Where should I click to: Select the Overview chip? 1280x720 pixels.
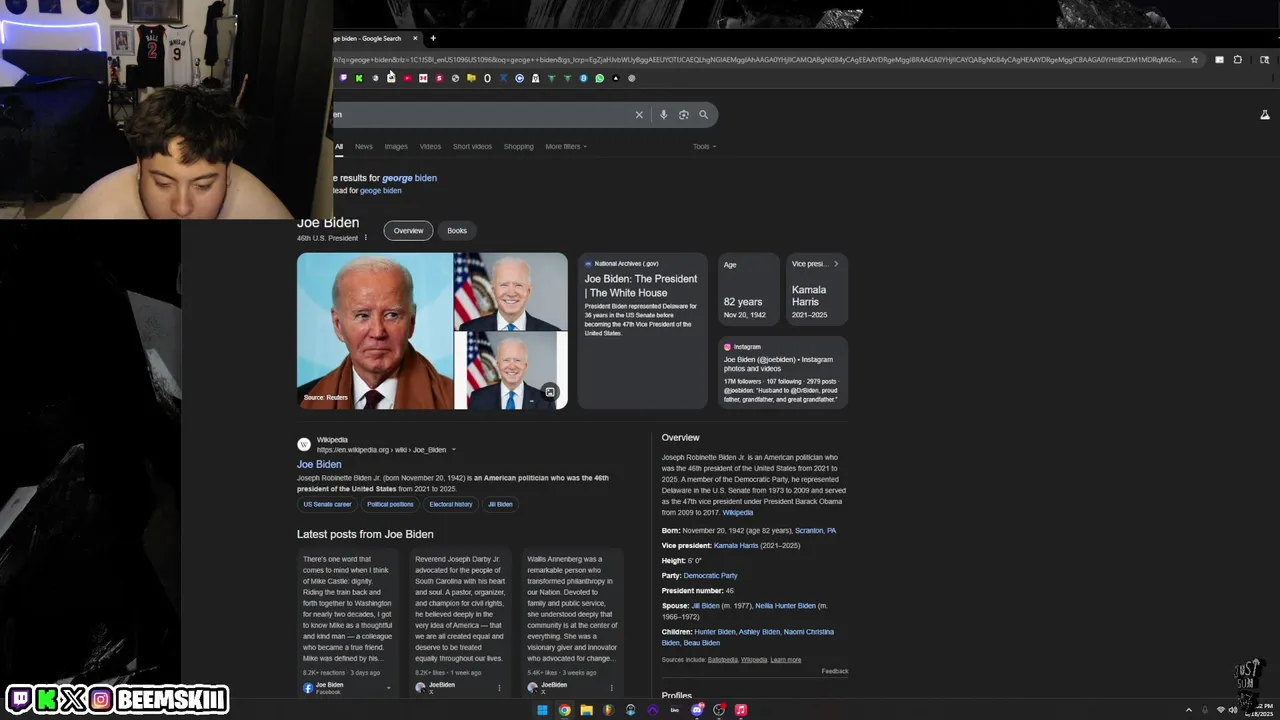pos(408,231)
